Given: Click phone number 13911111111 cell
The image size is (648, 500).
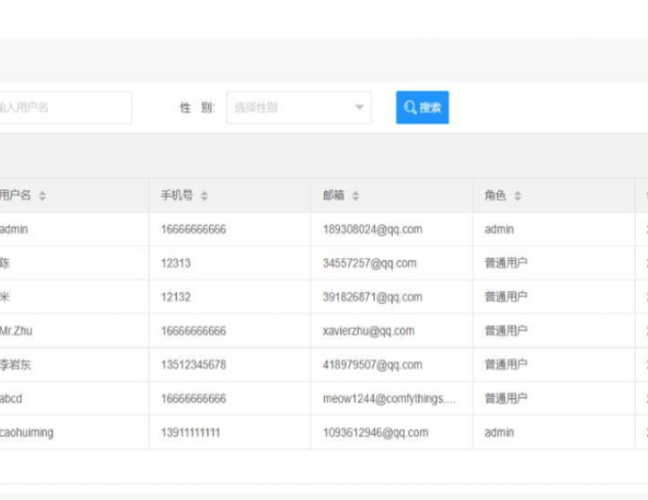Looking at the screenshot, I should [190, 433].
